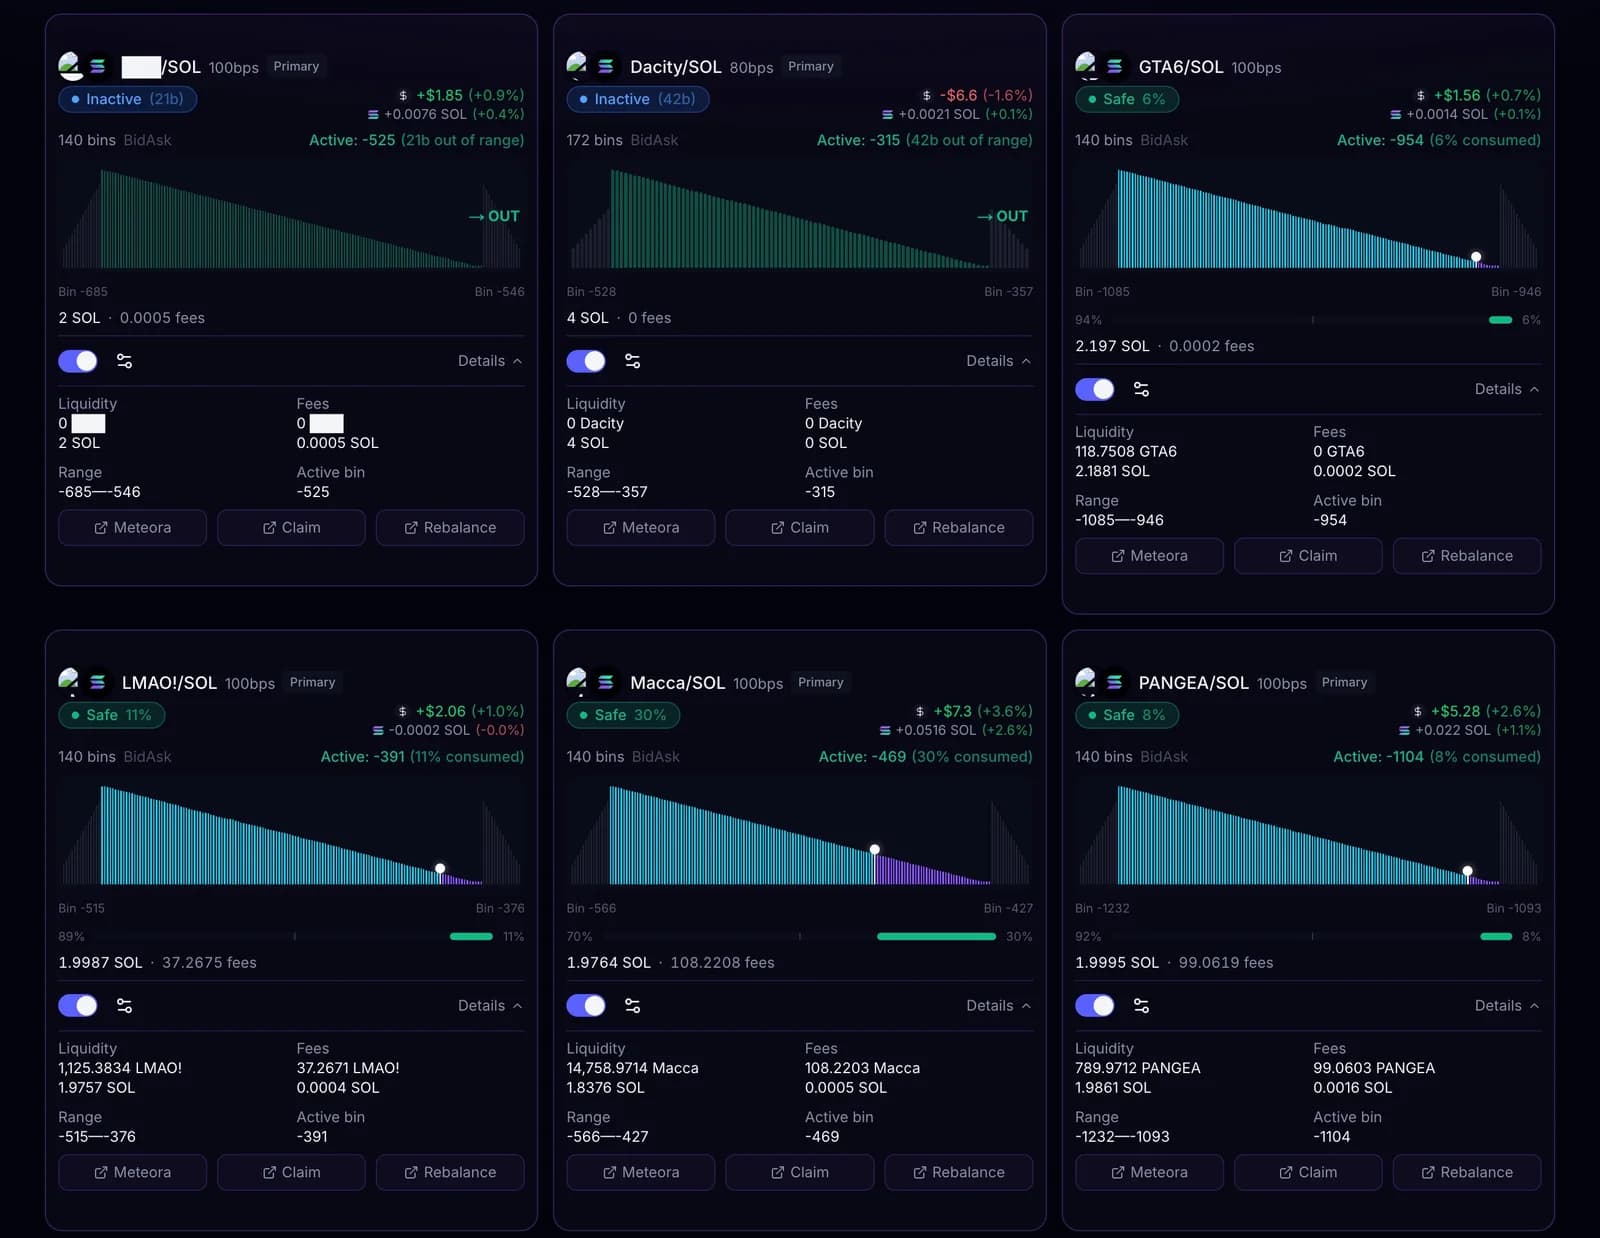
Task: Click the token pair icon beside PANGEA/SOL
Action: tap(1101, 682)
